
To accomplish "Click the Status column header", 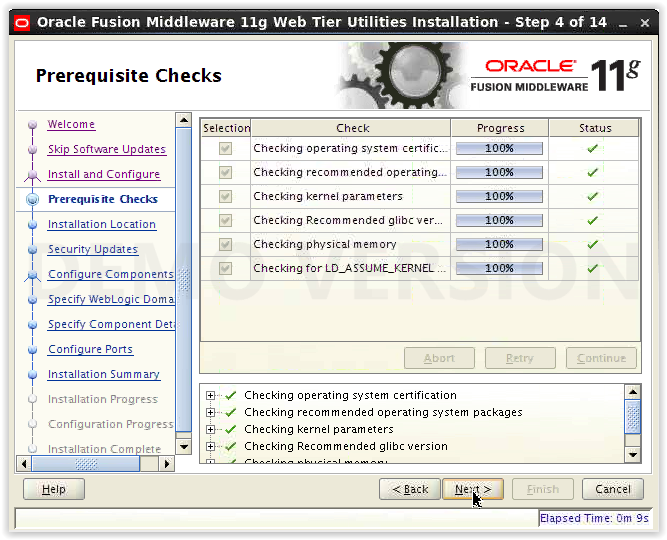I will coord(595,128).
